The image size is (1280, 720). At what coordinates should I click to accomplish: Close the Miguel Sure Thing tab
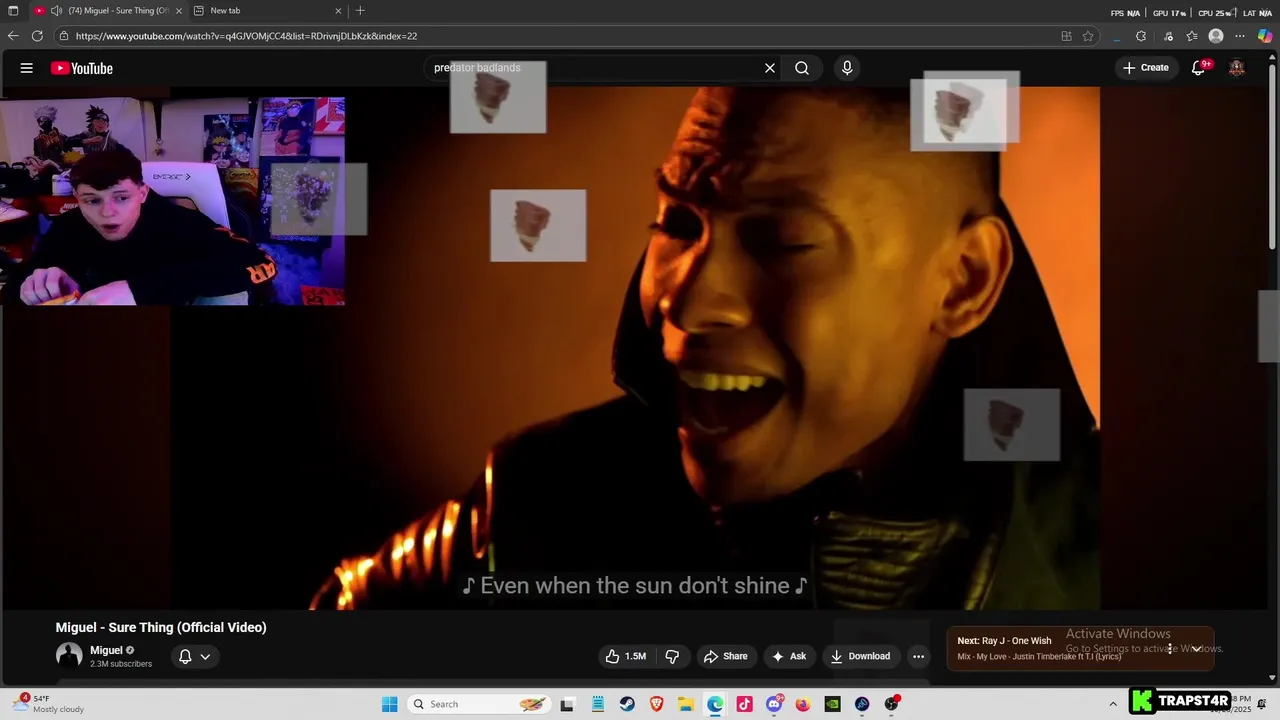coord(179,11)
